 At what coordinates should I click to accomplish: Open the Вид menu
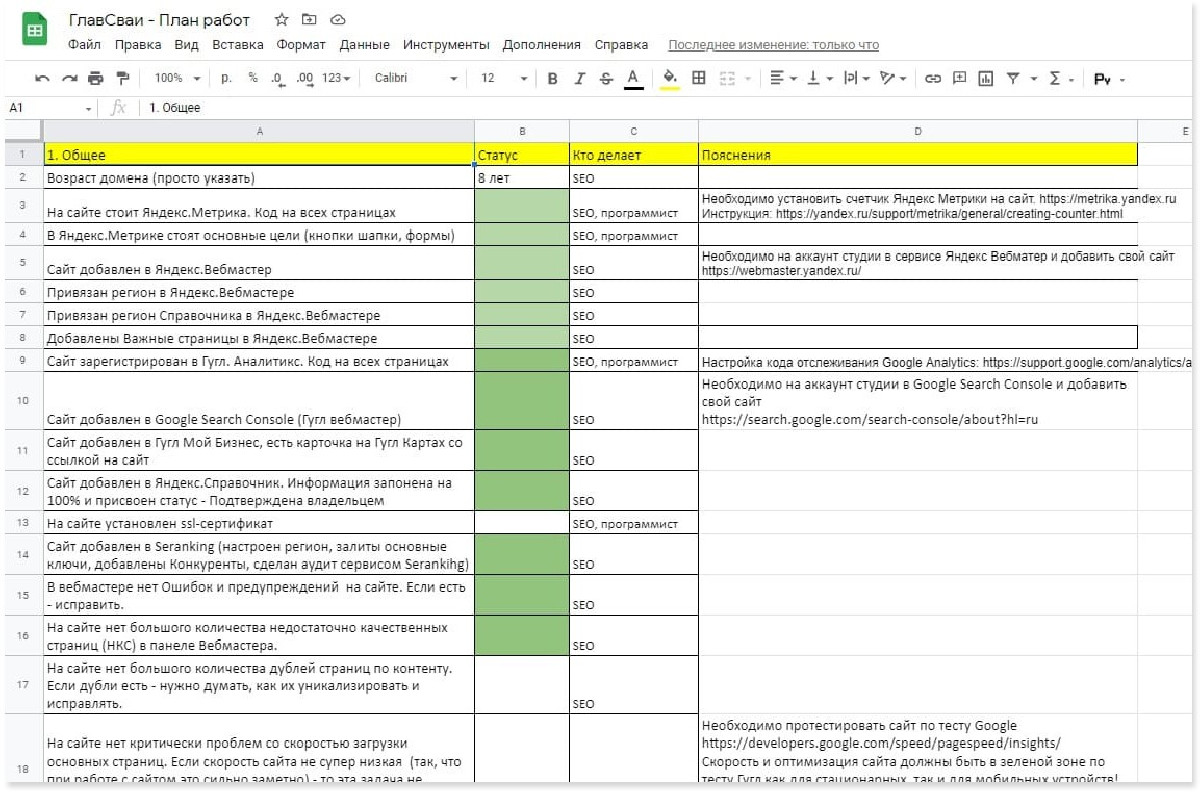coord(186,45)
